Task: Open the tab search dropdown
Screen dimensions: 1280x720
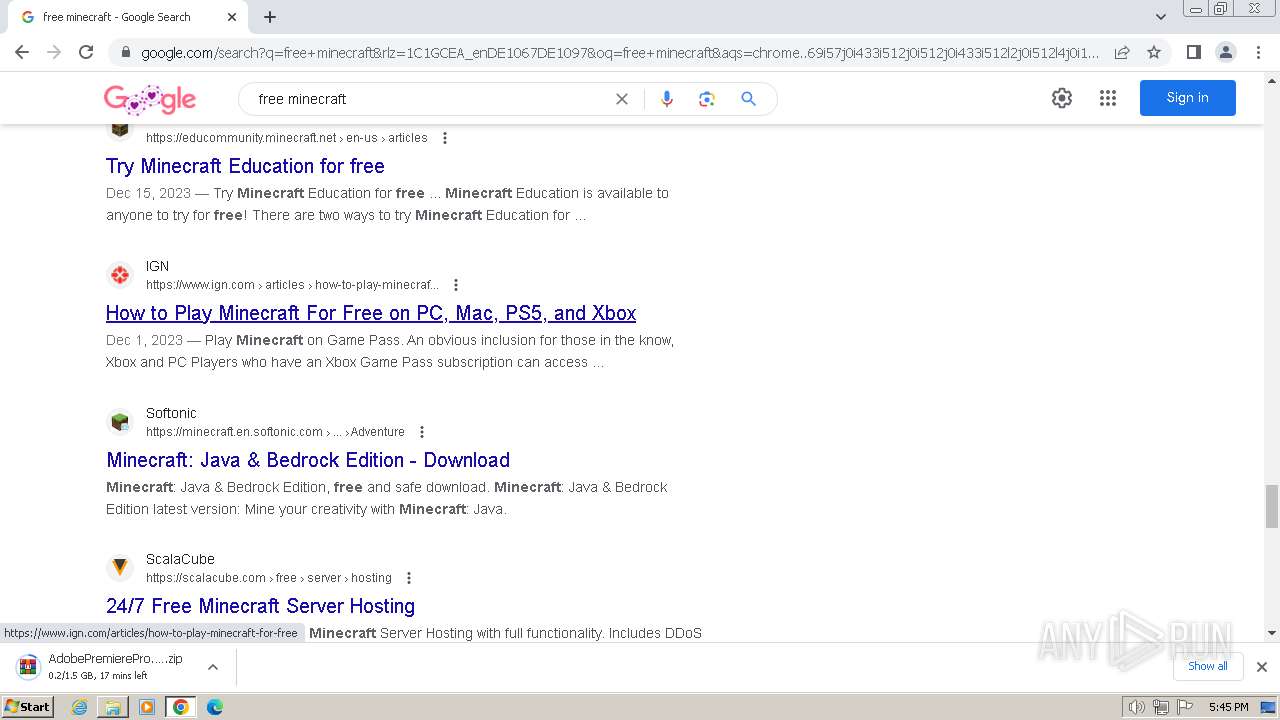Action: click(x=1161, y=17)
